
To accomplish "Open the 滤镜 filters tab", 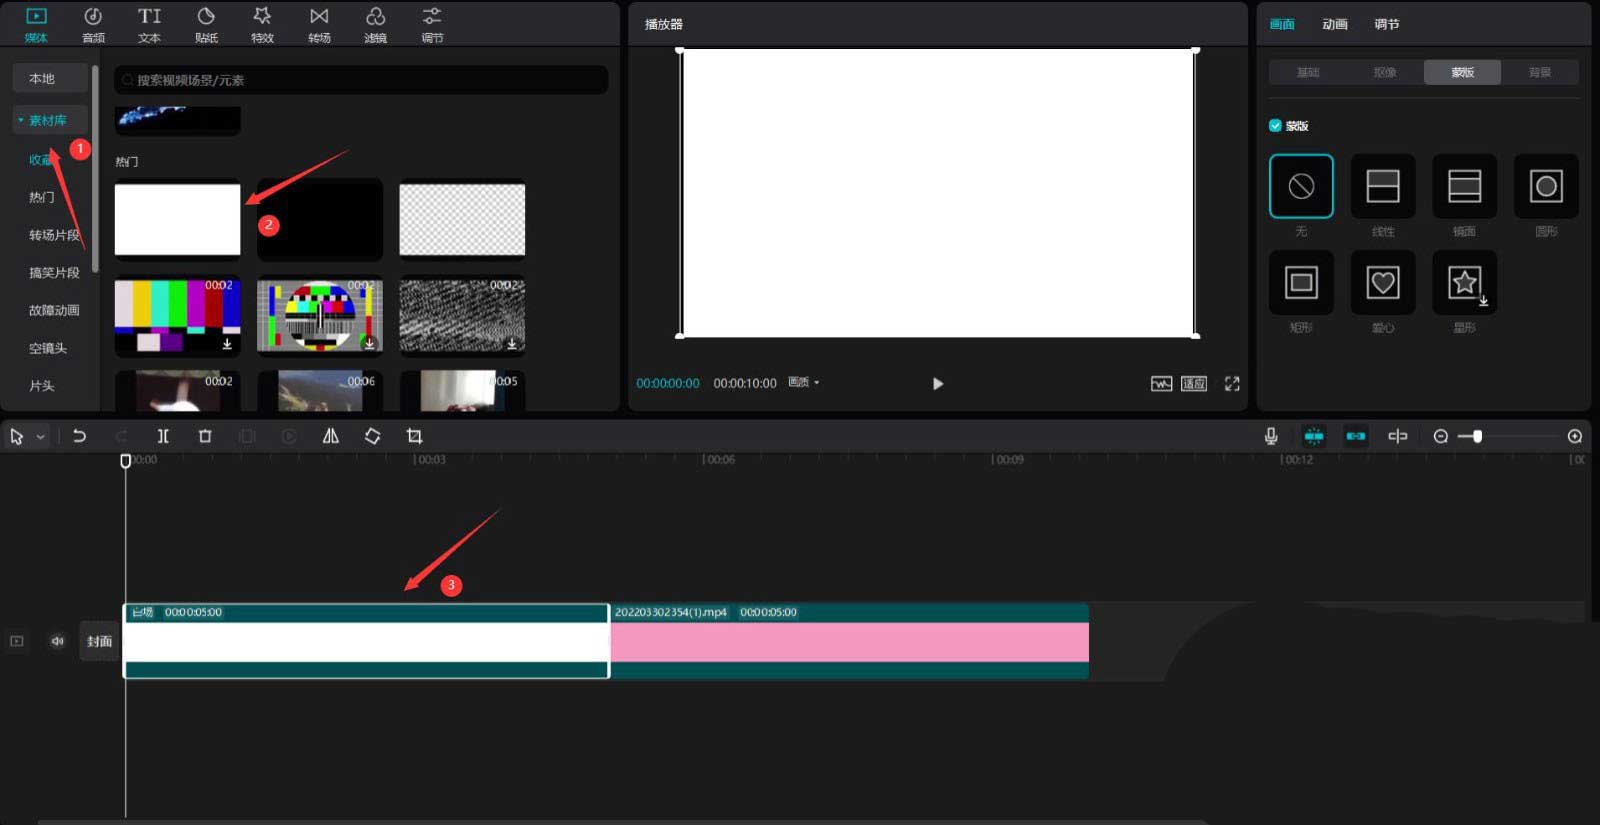I will [x=375, y=25].
